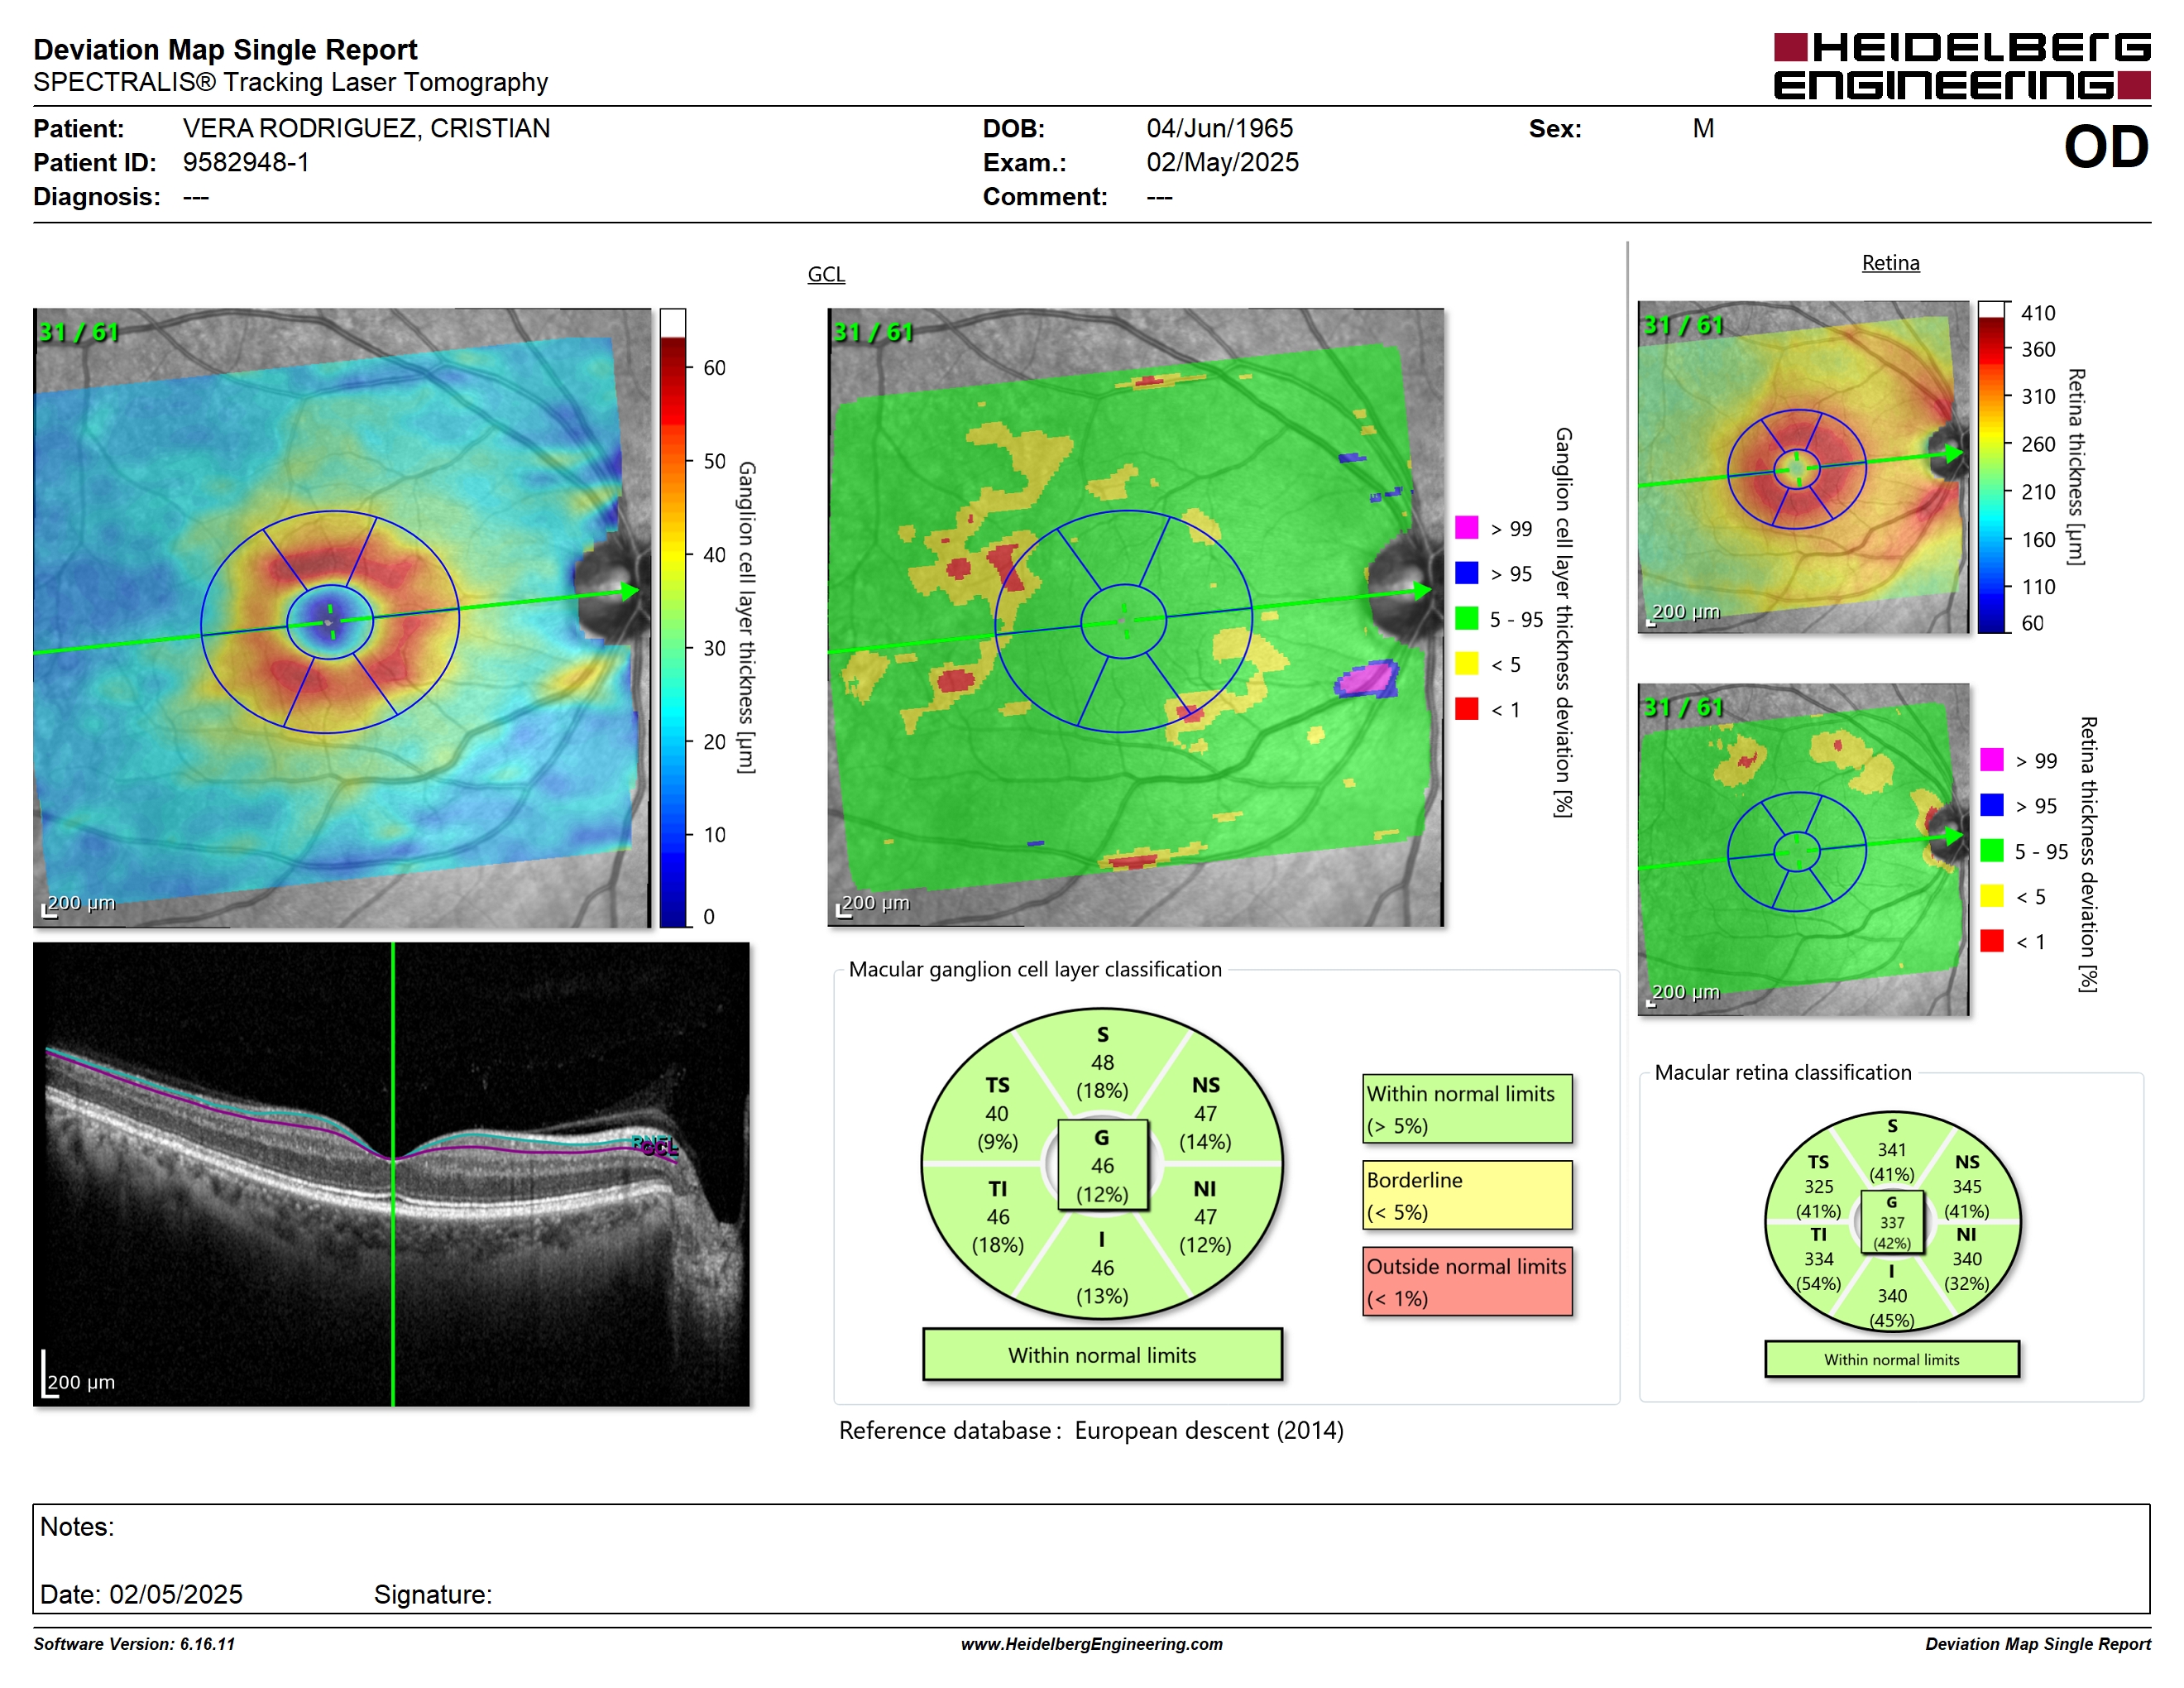Click the retina deviation map image
Screen dimensions: 2184x1688
[1803, 849]
